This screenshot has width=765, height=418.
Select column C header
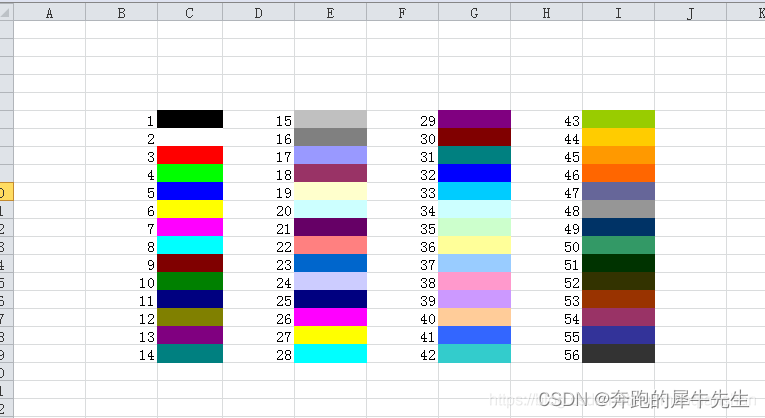point(190,13)
